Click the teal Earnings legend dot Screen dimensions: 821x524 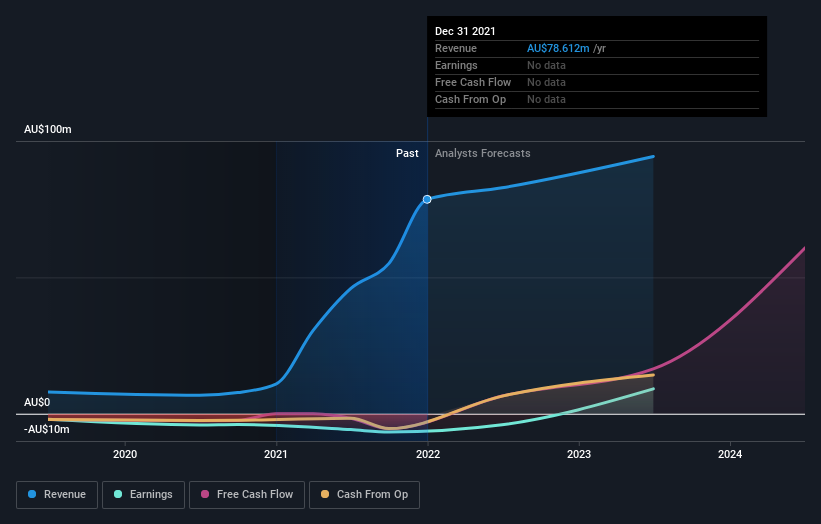[x=118, y=494]
